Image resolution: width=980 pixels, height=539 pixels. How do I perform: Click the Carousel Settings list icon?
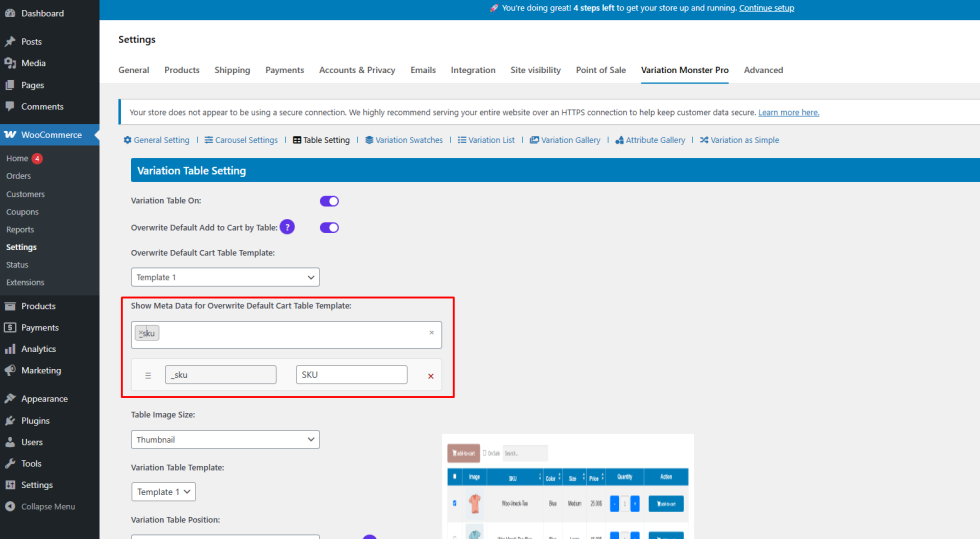(x=209, y=140)
